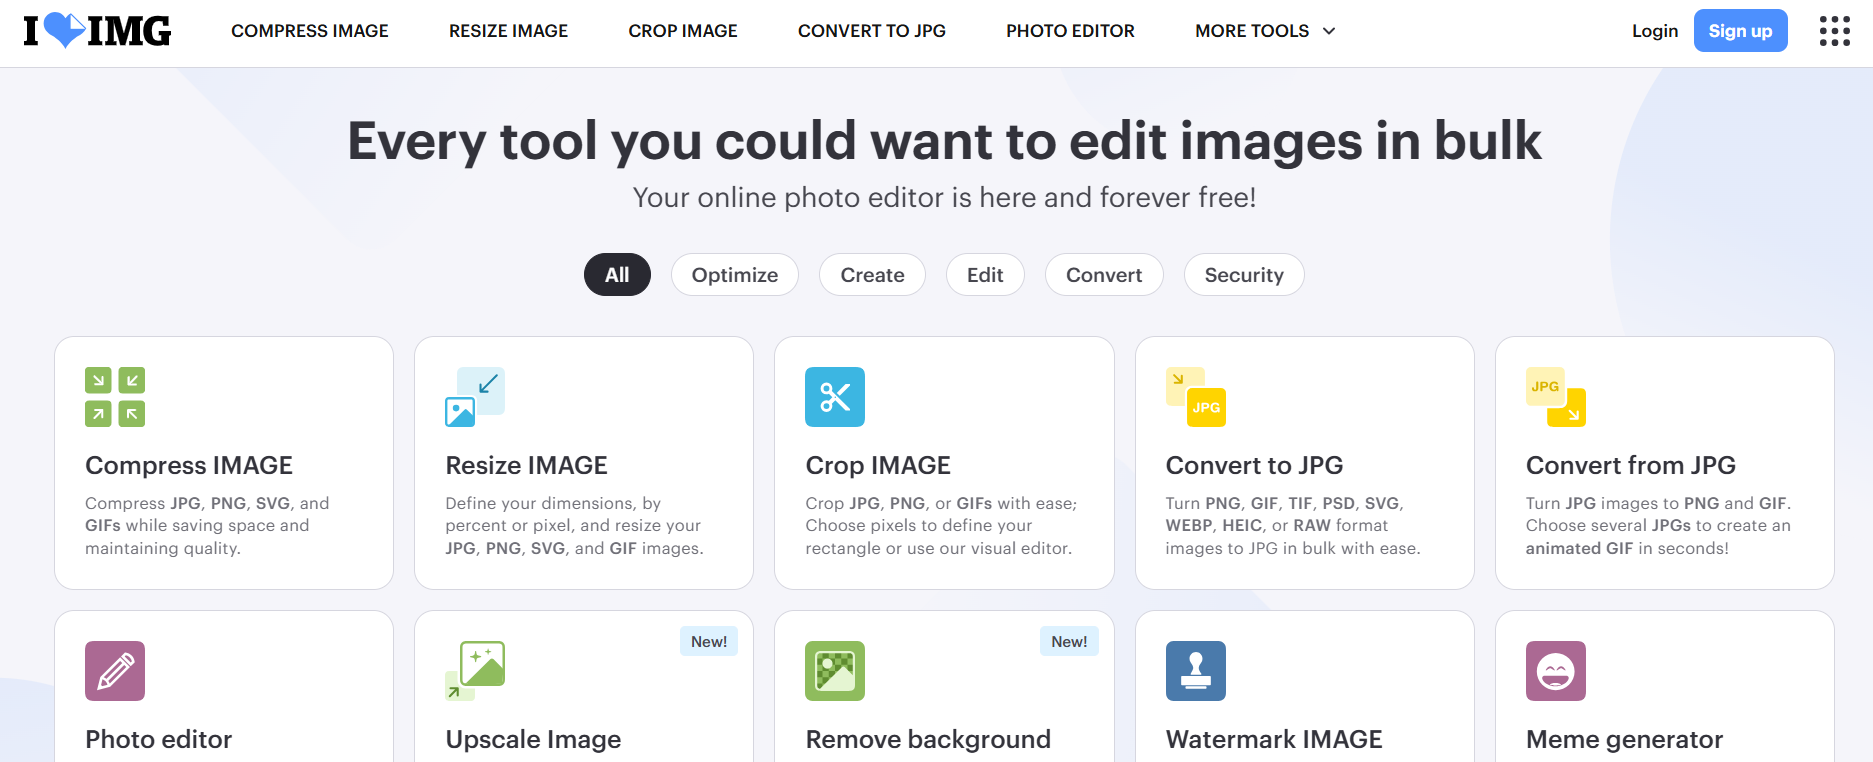Select the Remove background icon
1873x762 pixels.
(x=835, y=671)
